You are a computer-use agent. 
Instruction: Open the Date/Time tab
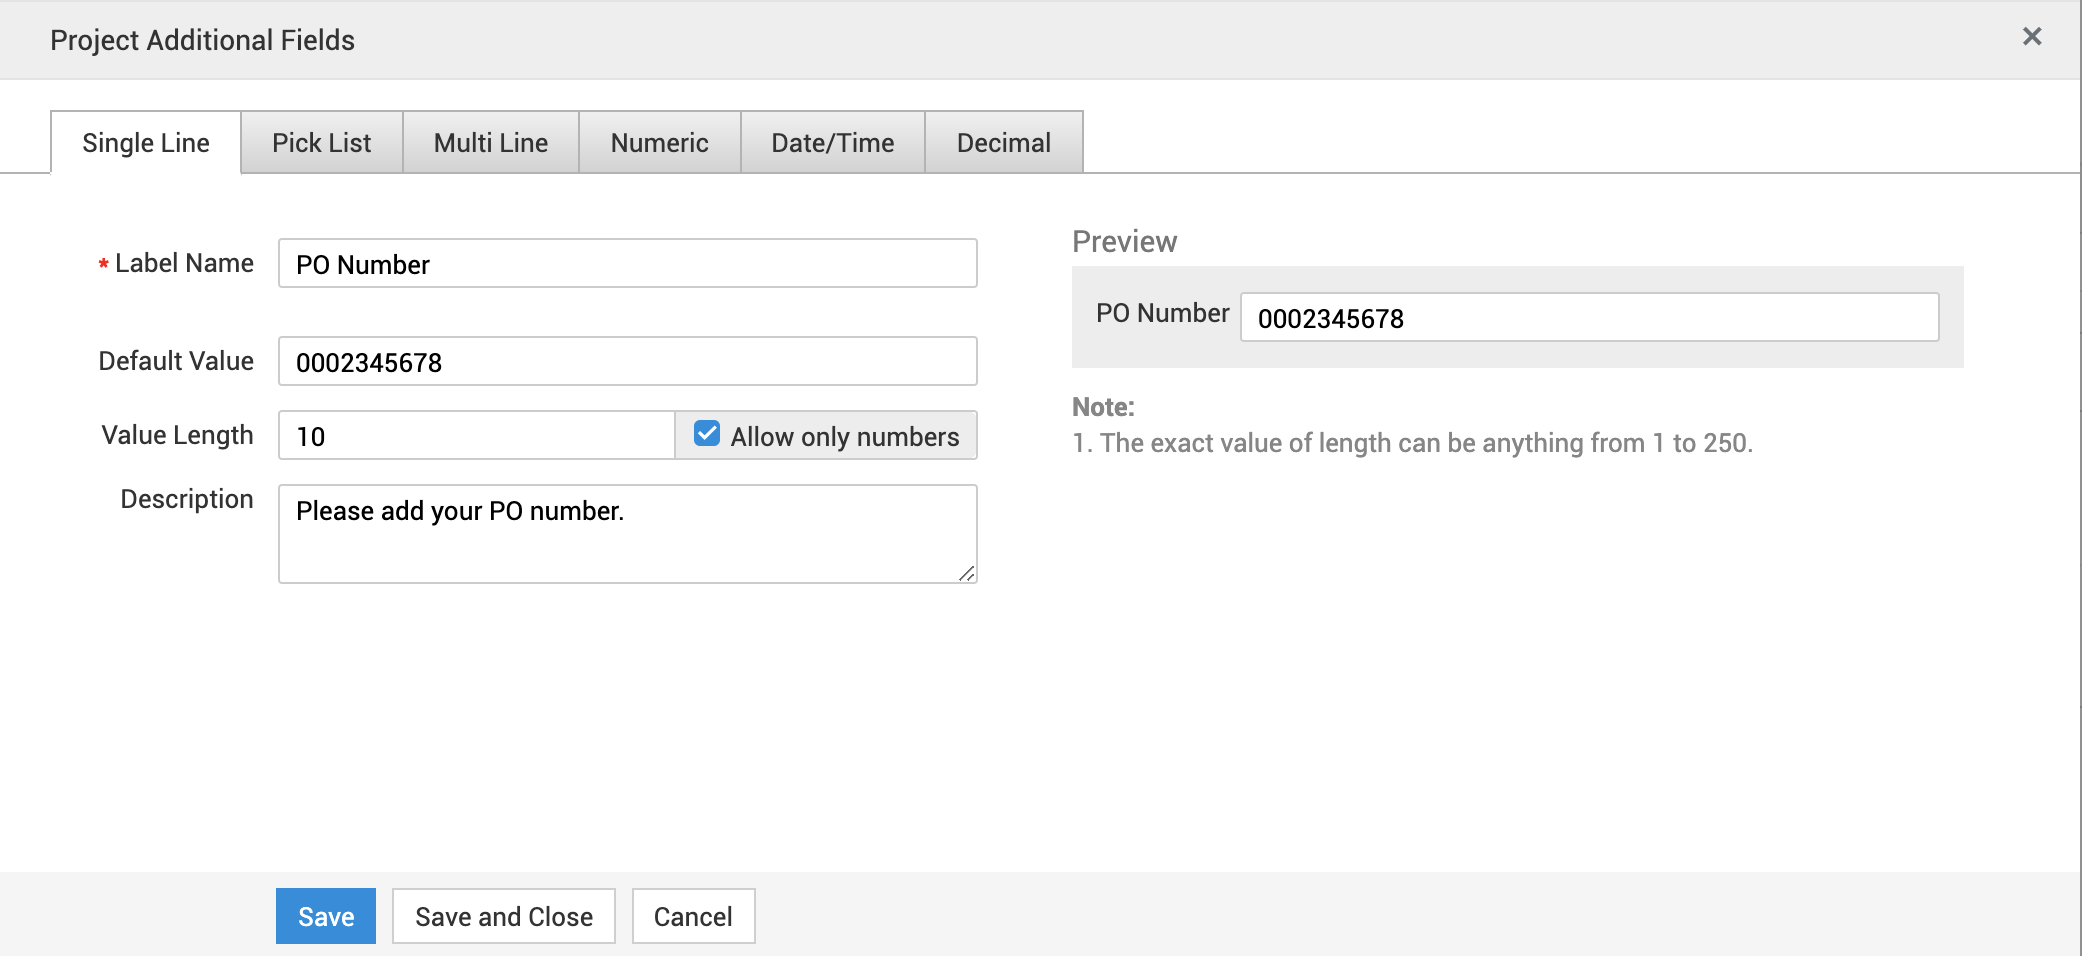tap(832, 143)
